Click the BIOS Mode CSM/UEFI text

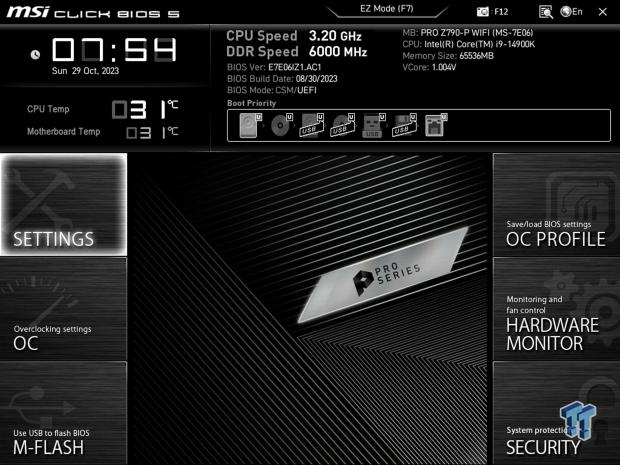click(x=272, y=90)
